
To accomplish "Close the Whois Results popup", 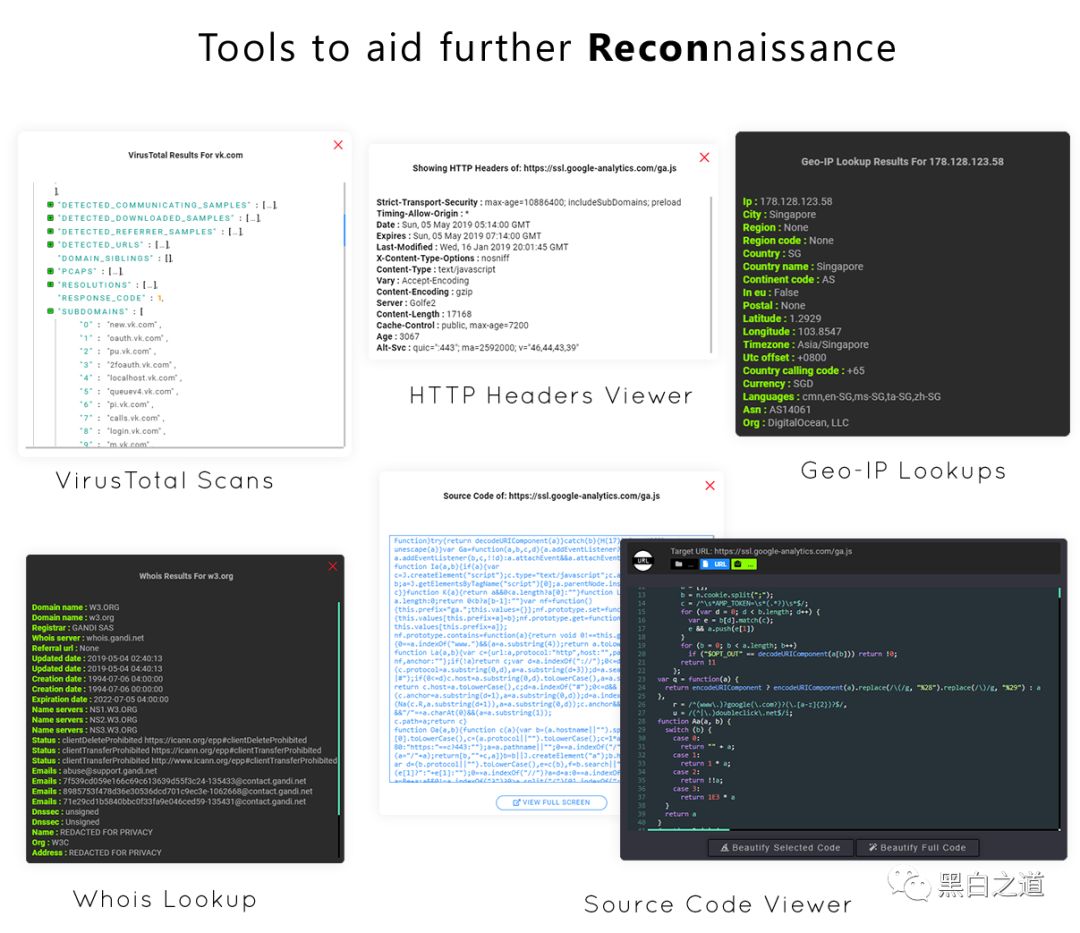I will click(x=333, y=566).
